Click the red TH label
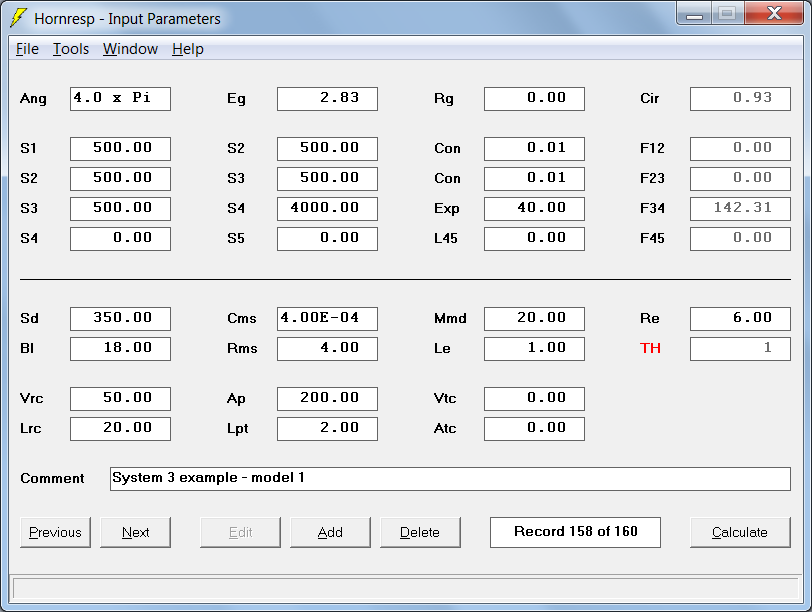This screenshot has width=812, height=612. 650,348
